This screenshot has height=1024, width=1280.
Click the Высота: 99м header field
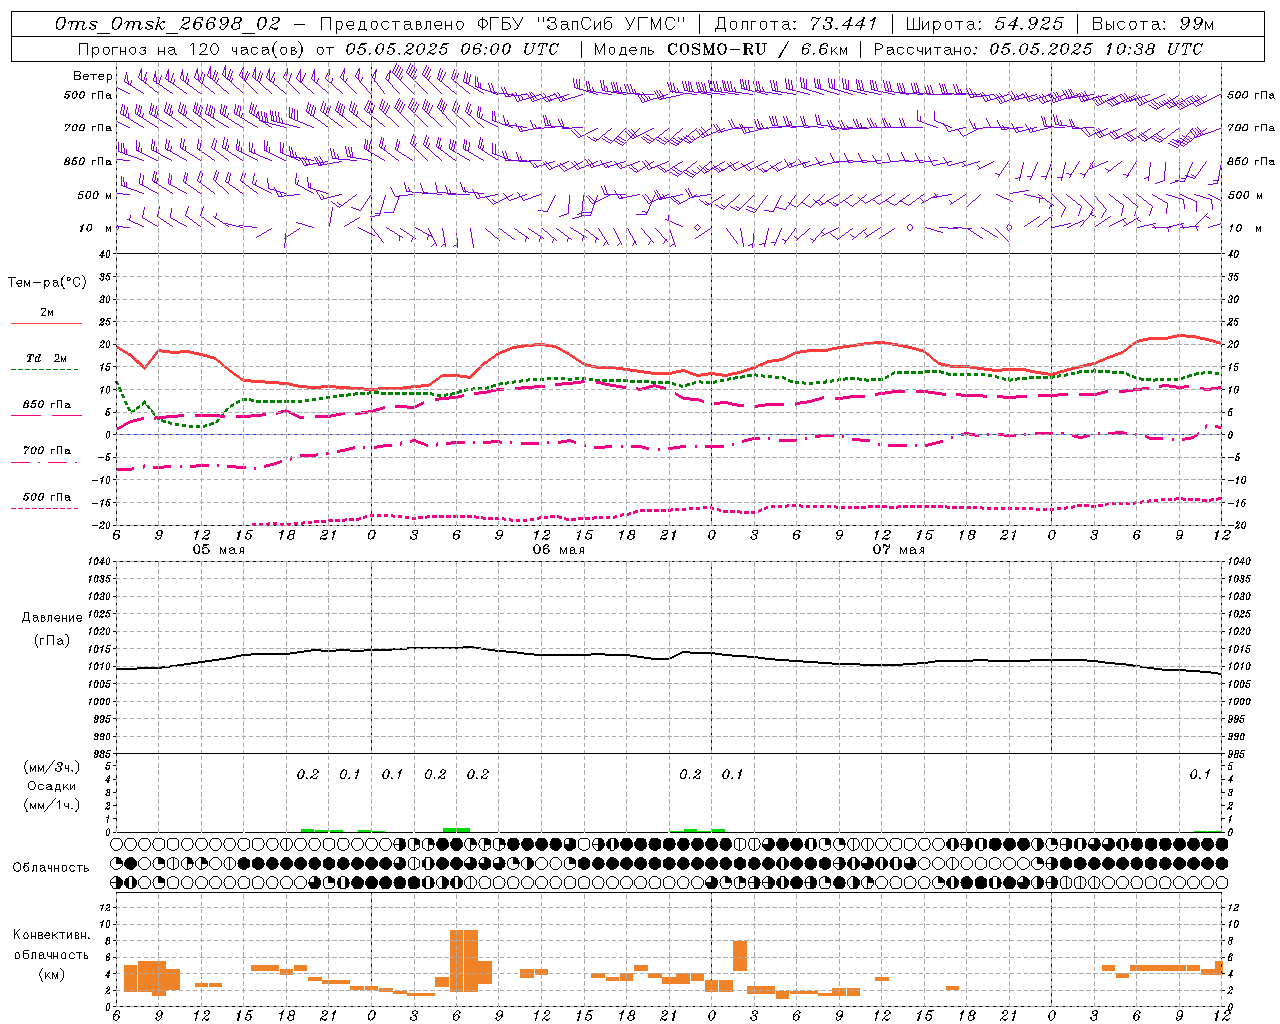click(x=1153, y=23)
